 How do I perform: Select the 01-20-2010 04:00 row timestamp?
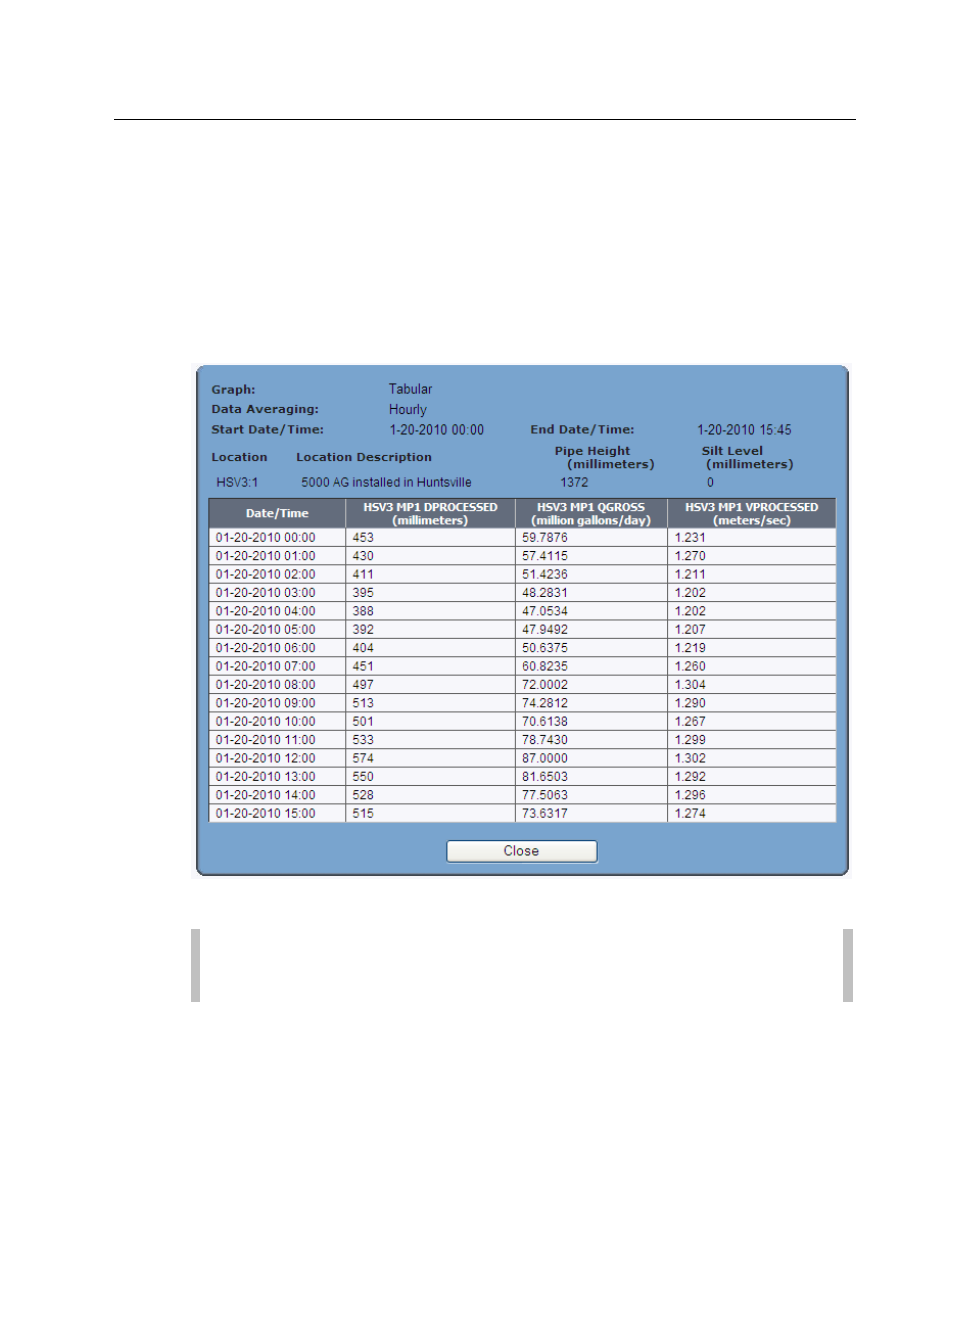click(x=265, y=611)
